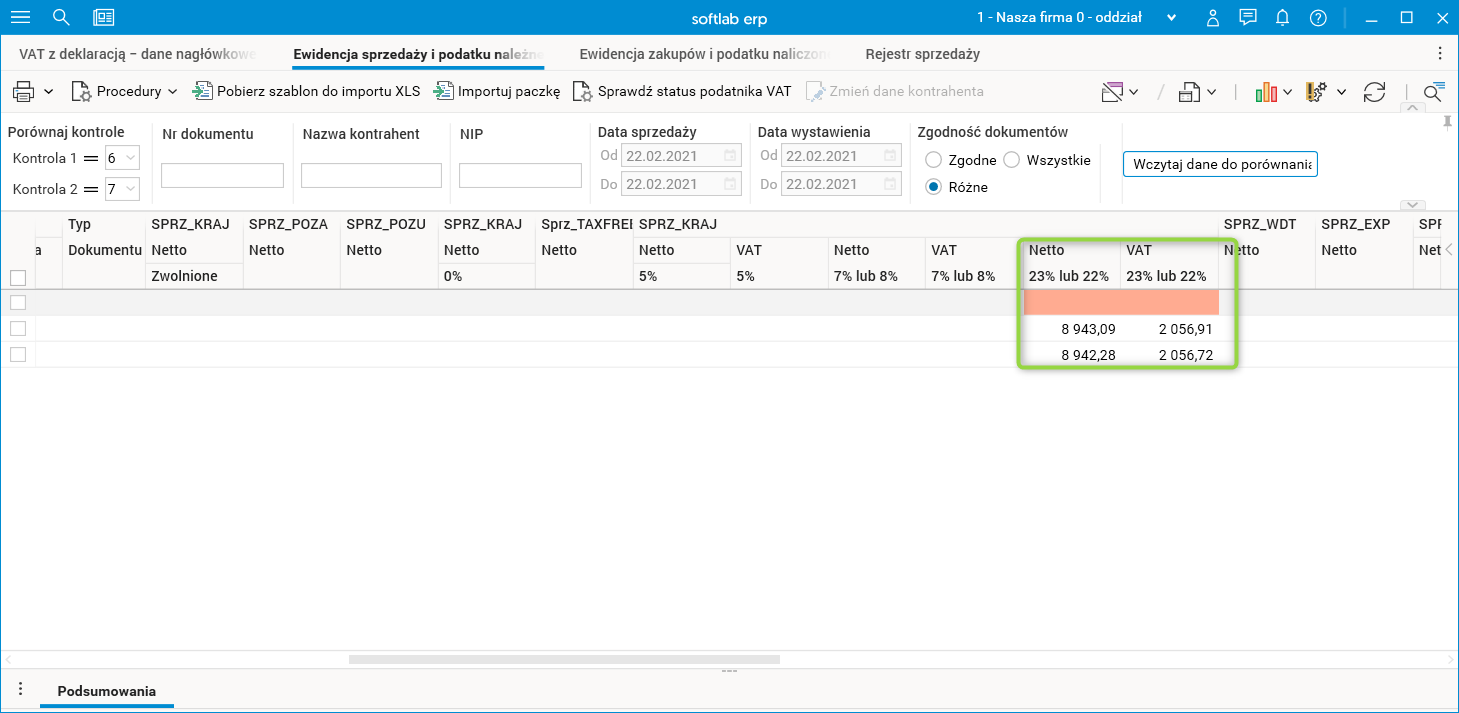The height and width of the screenshot is (713, 1459).
Task: Expand the export layout dropdown arrow
Action: tap(1211, 93)
